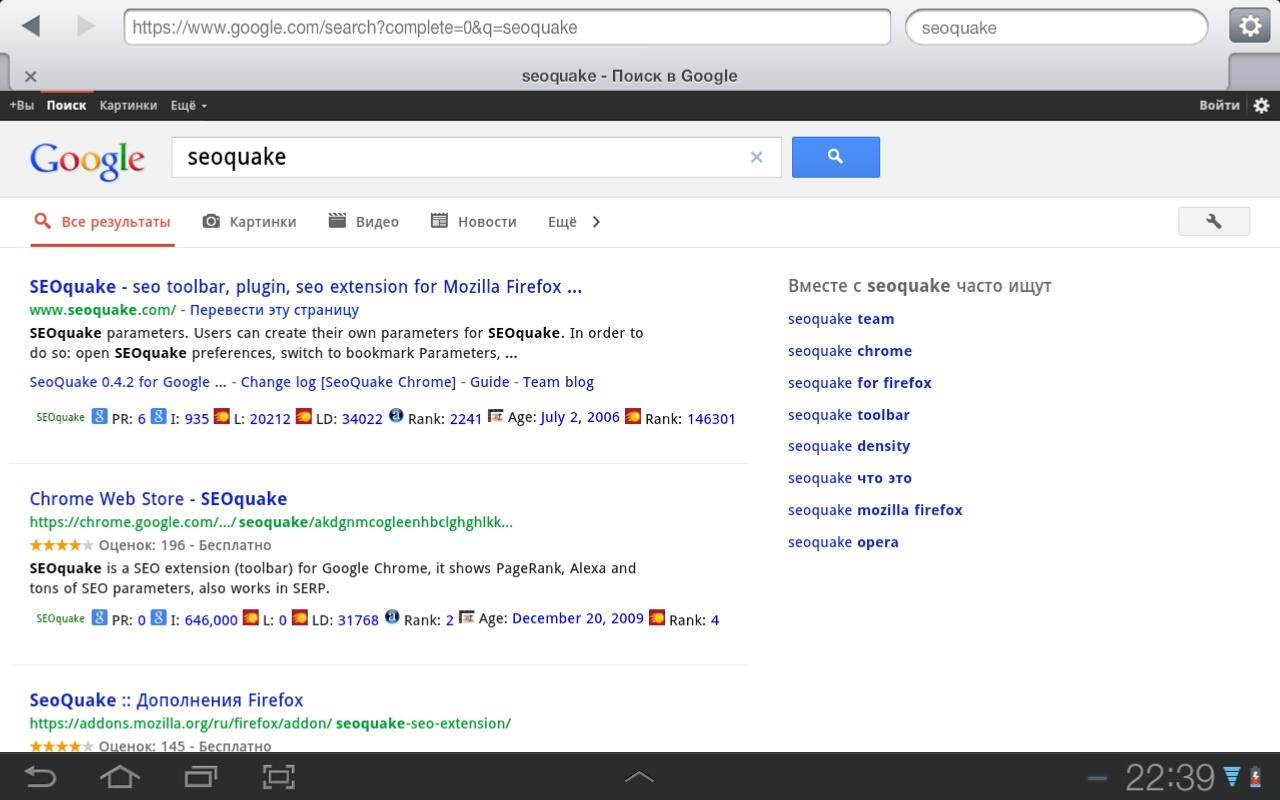
Task: Clear the Google search box with the X
Action: coord(756,157)
